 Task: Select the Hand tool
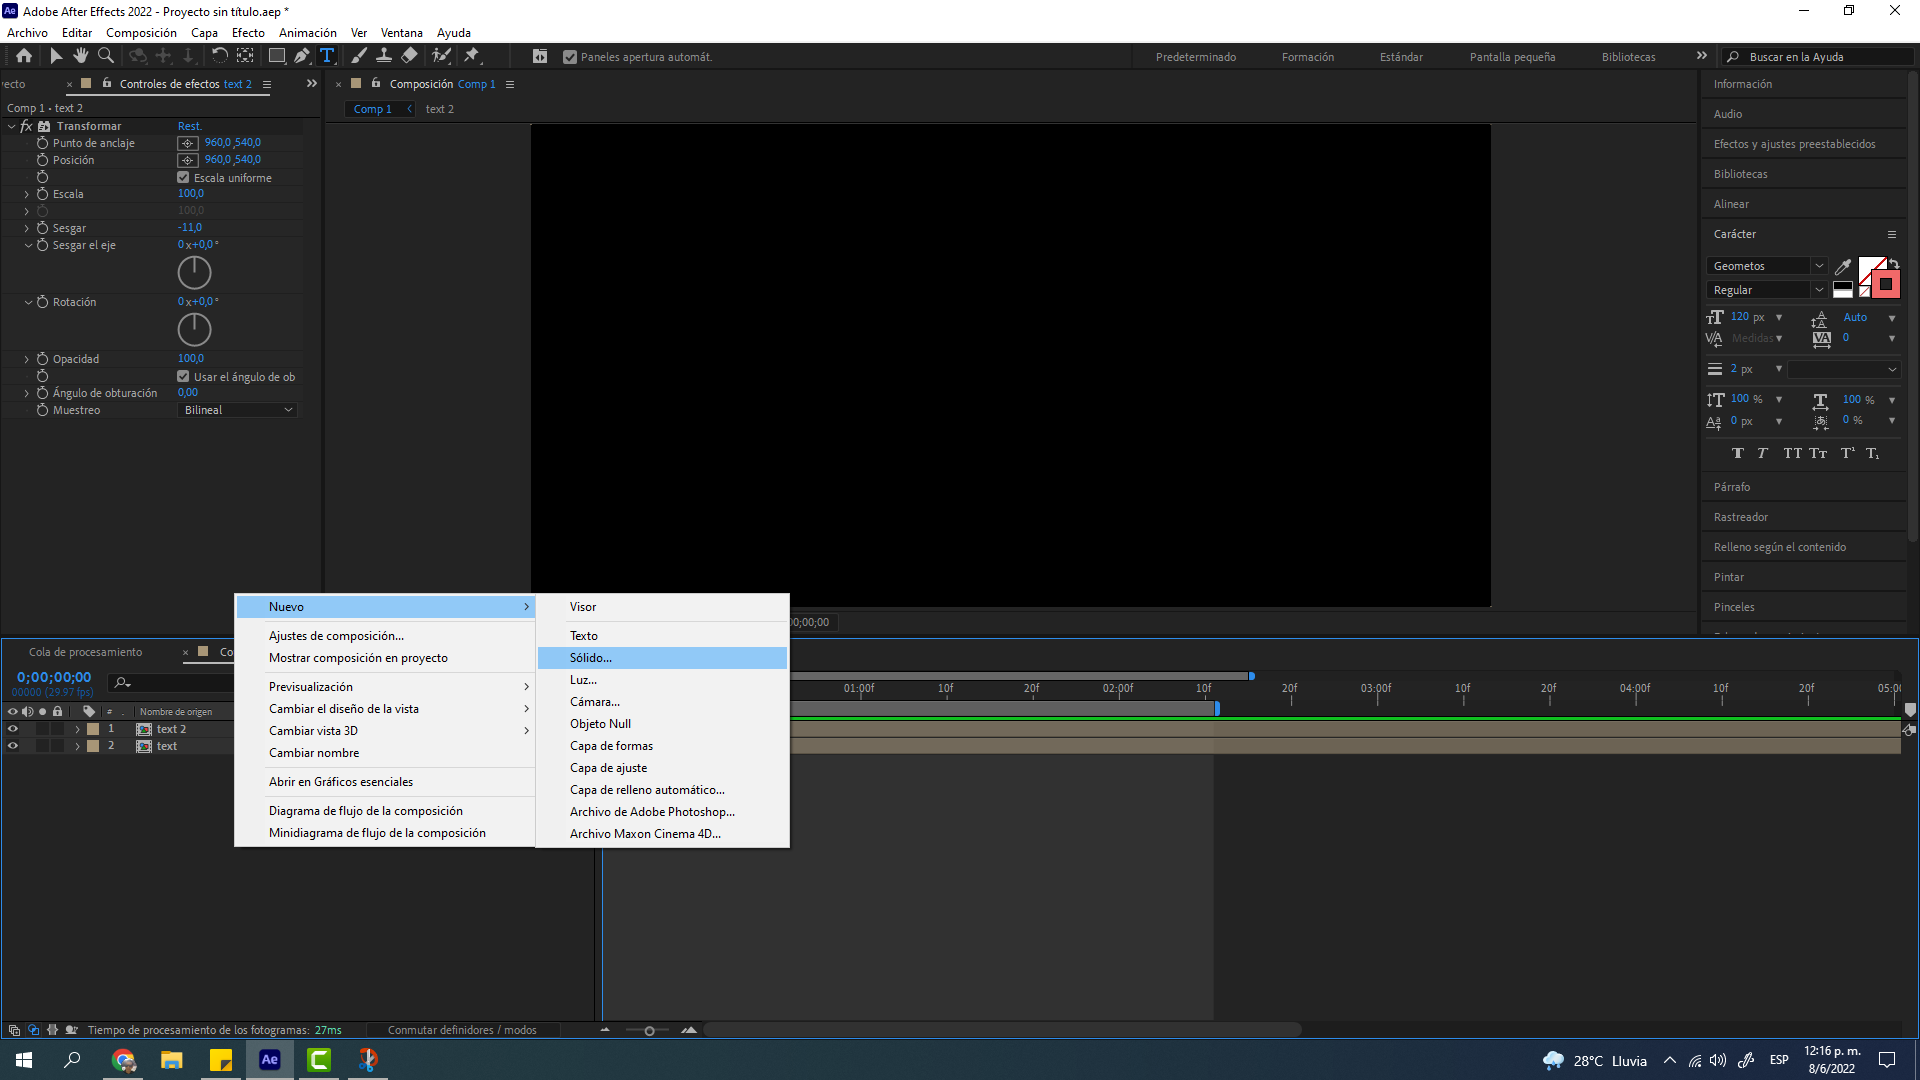point(81,56)
